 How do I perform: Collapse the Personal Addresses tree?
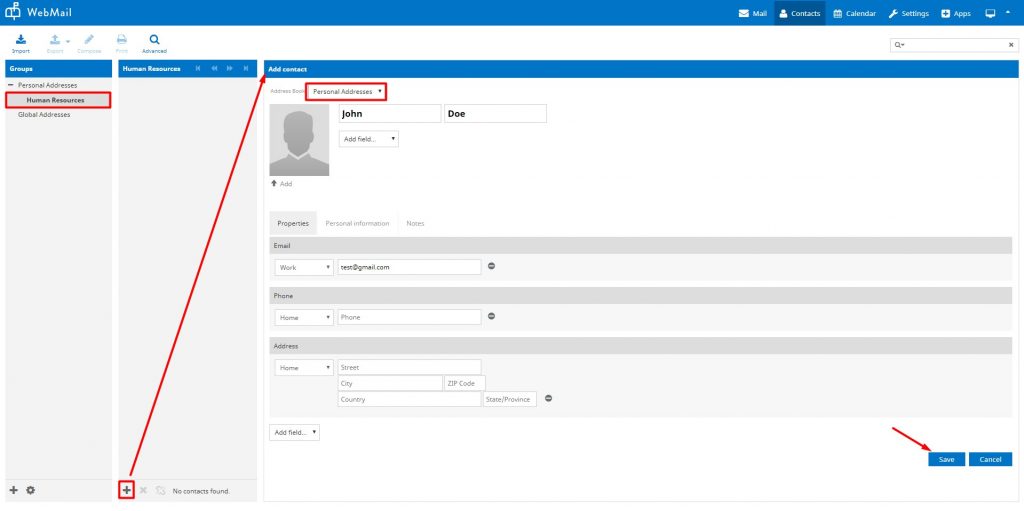[x=11, y=85]
